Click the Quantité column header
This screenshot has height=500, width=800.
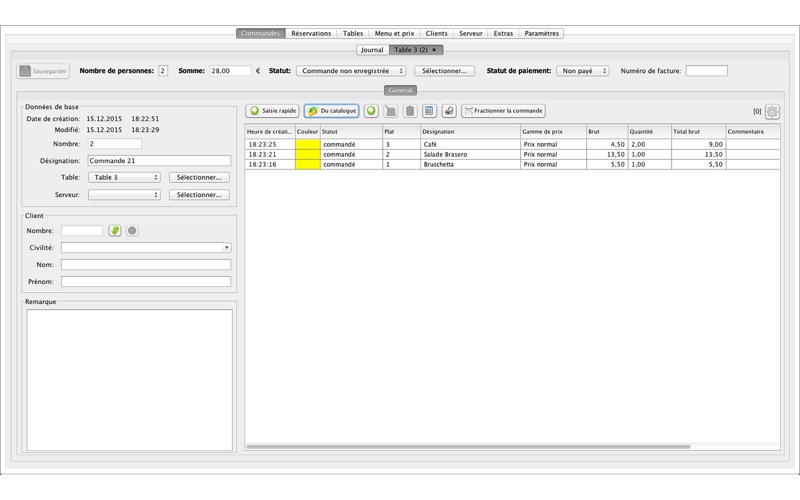pyautogui.click(x=649, y=132)
